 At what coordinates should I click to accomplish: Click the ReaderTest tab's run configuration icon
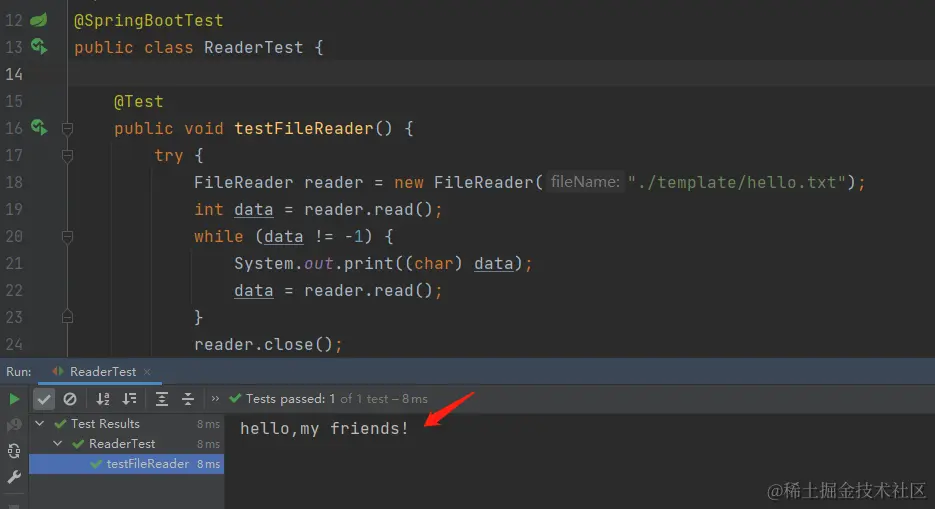coord(58,371)
